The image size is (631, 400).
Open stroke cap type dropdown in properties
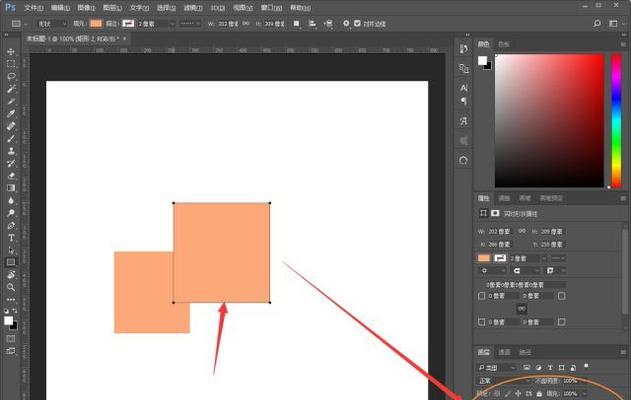524,270
